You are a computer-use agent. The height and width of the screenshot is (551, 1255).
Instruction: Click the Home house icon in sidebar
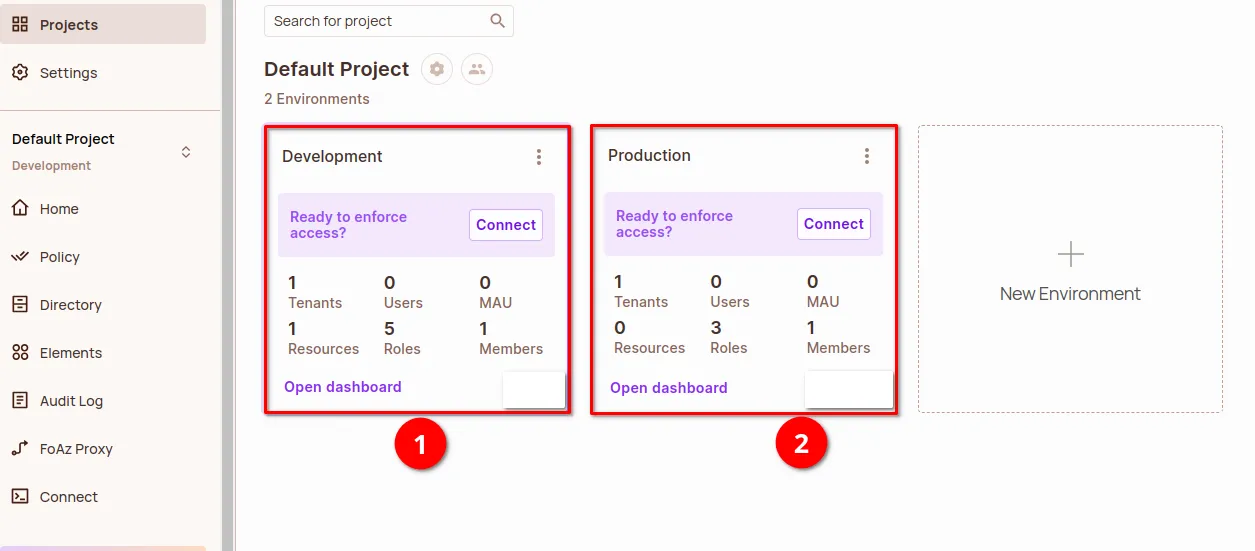click(20, 208)
